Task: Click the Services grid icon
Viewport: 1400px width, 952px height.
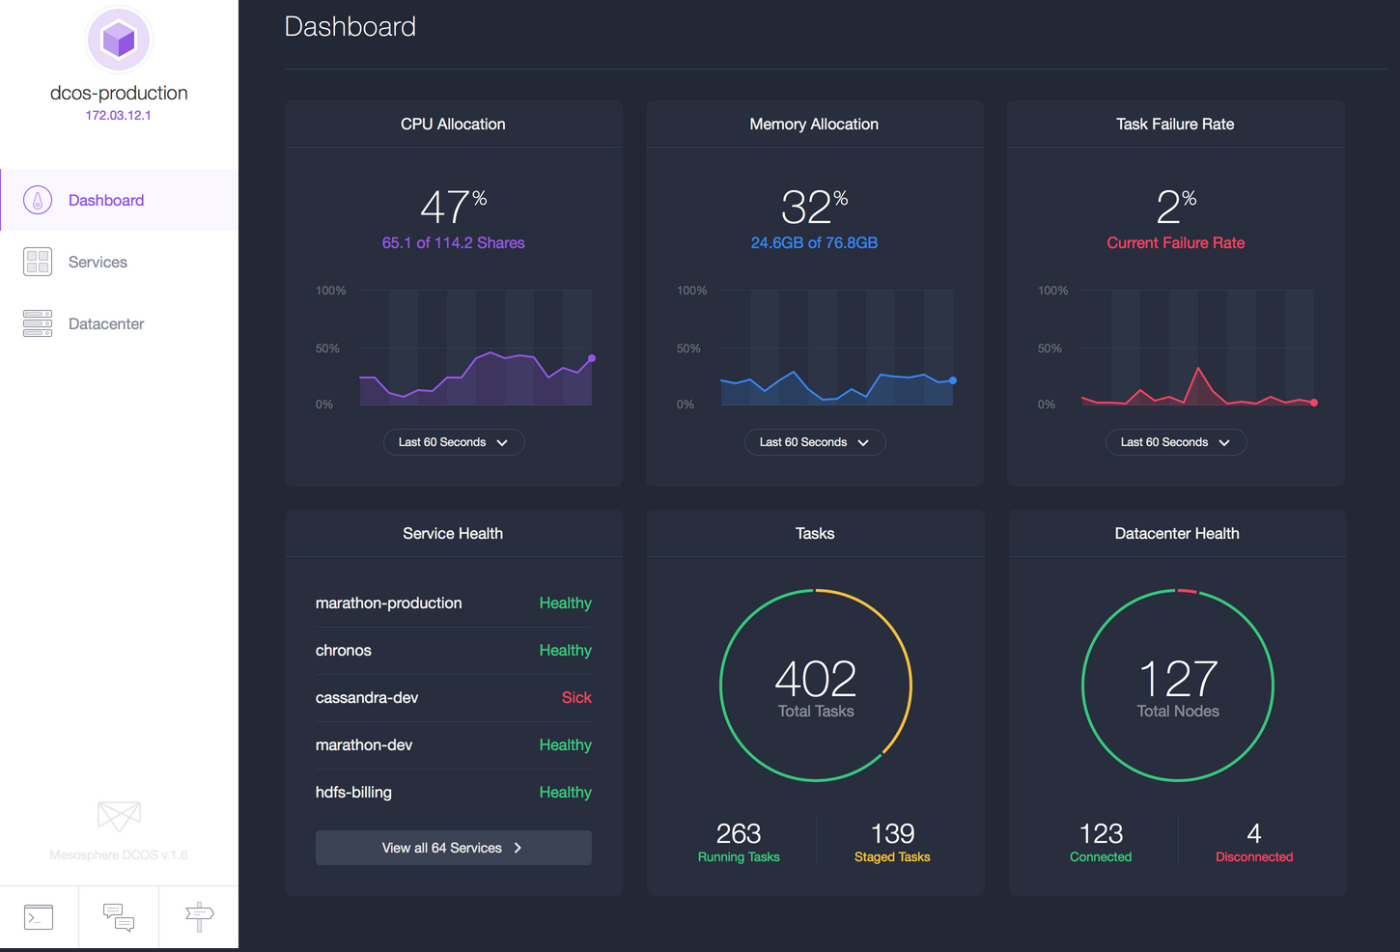Action: (37, 262)
